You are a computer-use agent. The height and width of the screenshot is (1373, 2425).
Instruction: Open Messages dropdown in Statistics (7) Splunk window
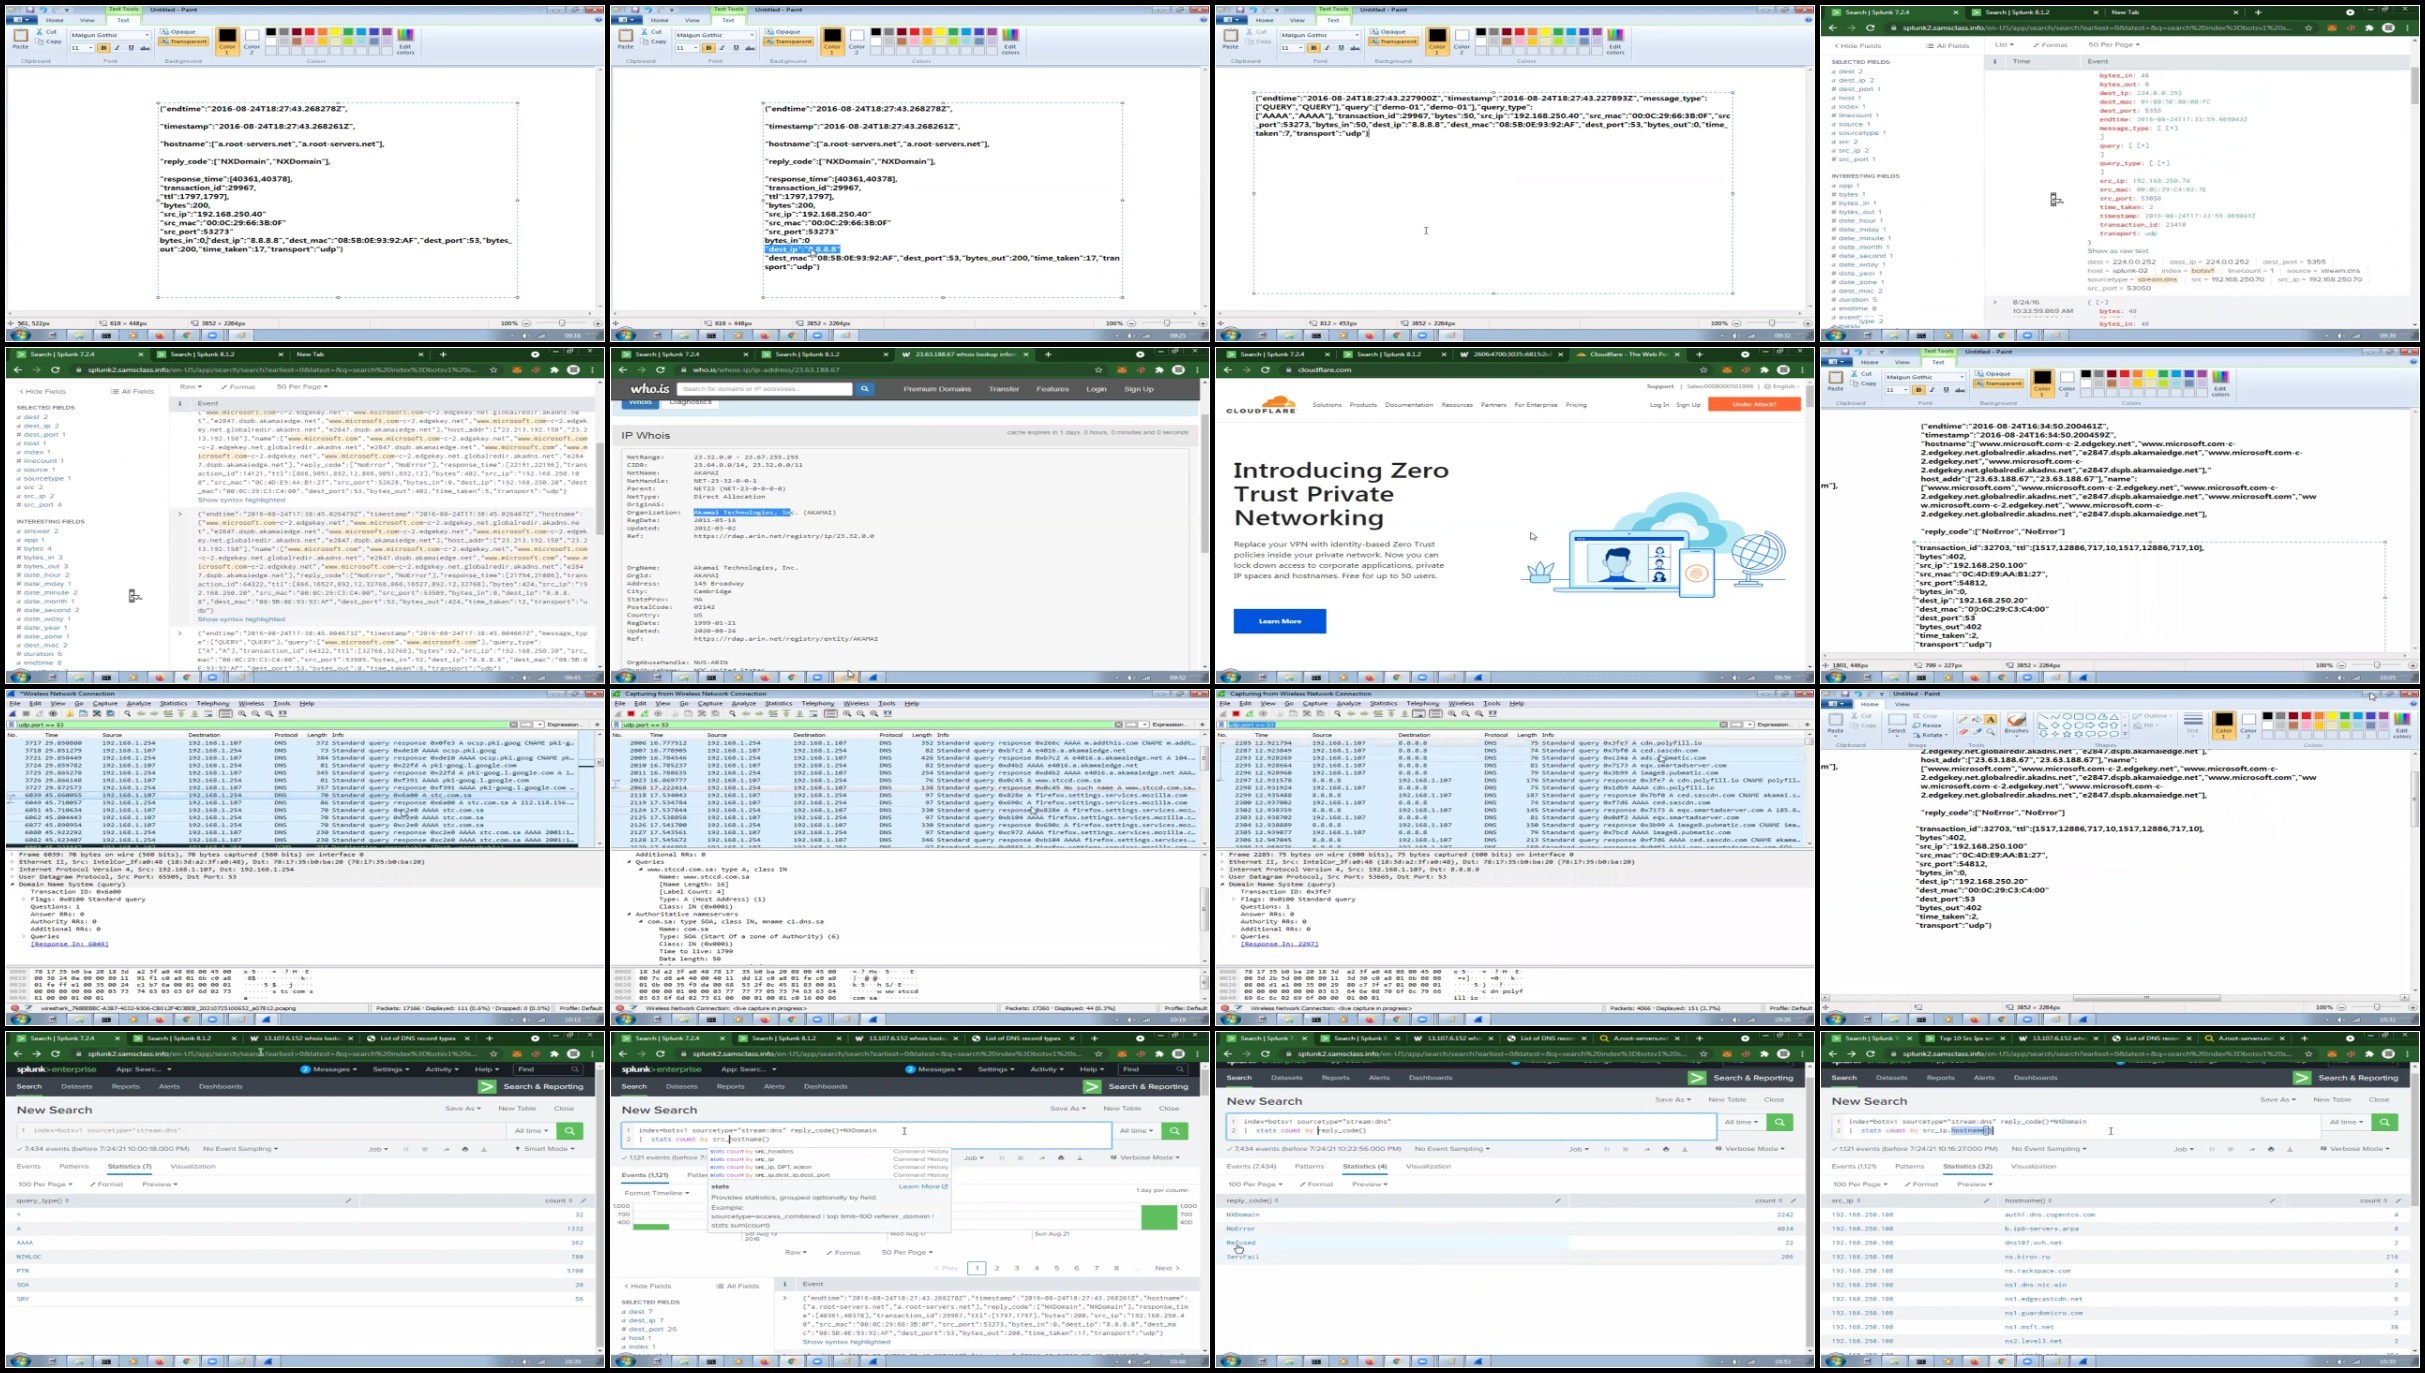329,1069
